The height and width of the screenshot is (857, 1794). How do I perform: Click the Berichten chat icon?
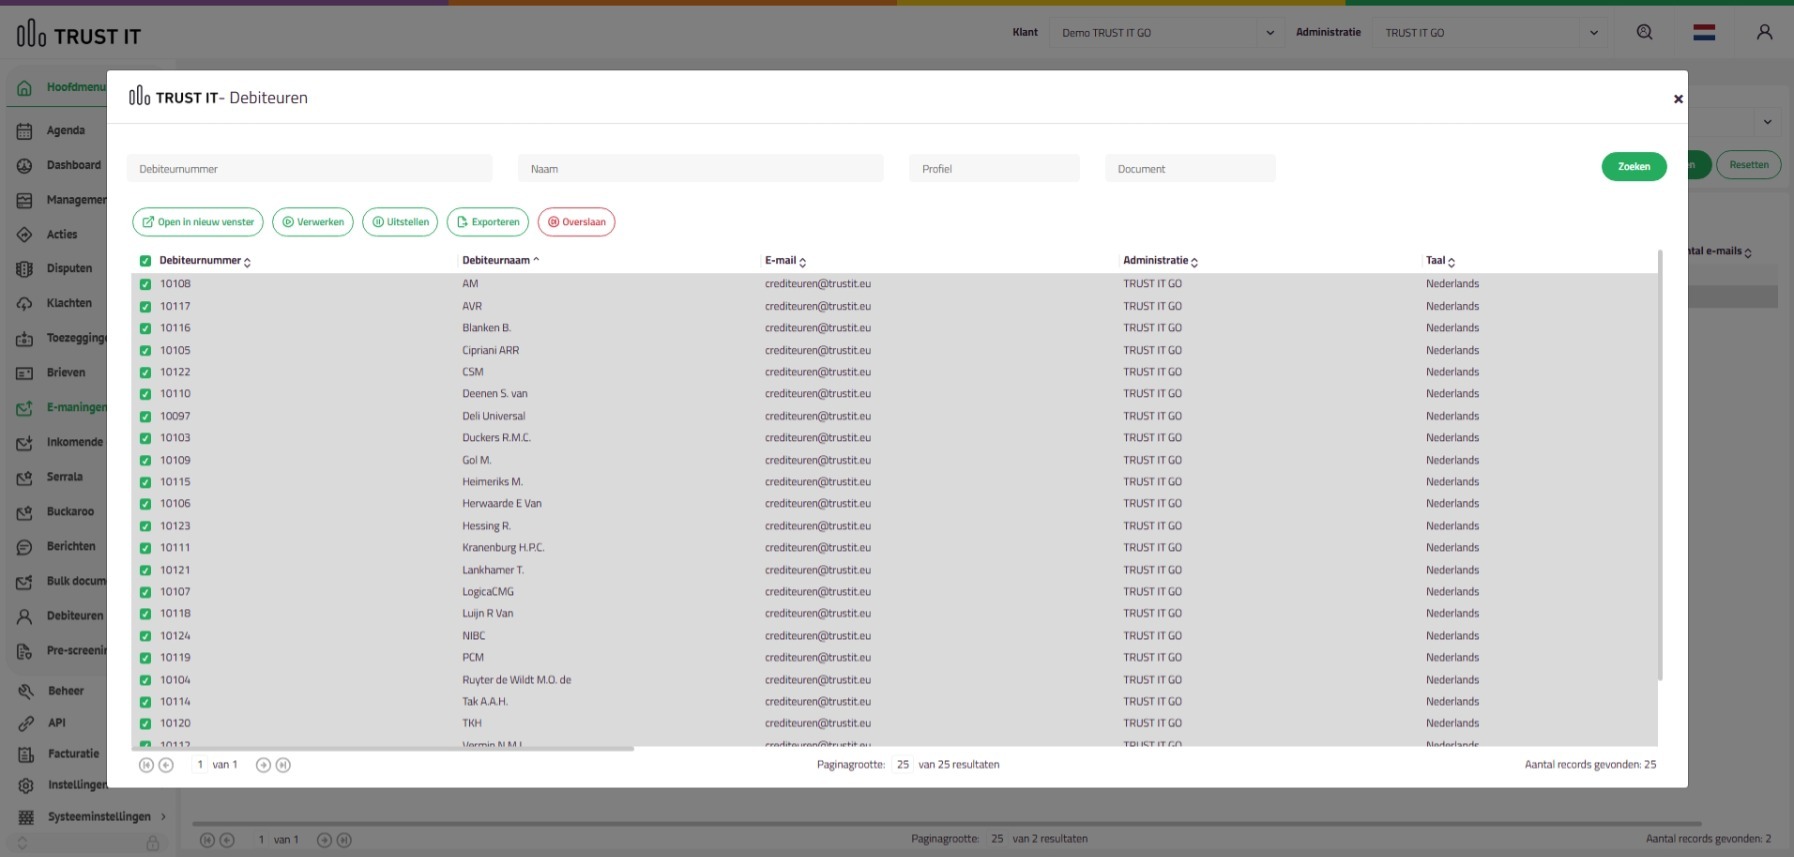(25, 547)
